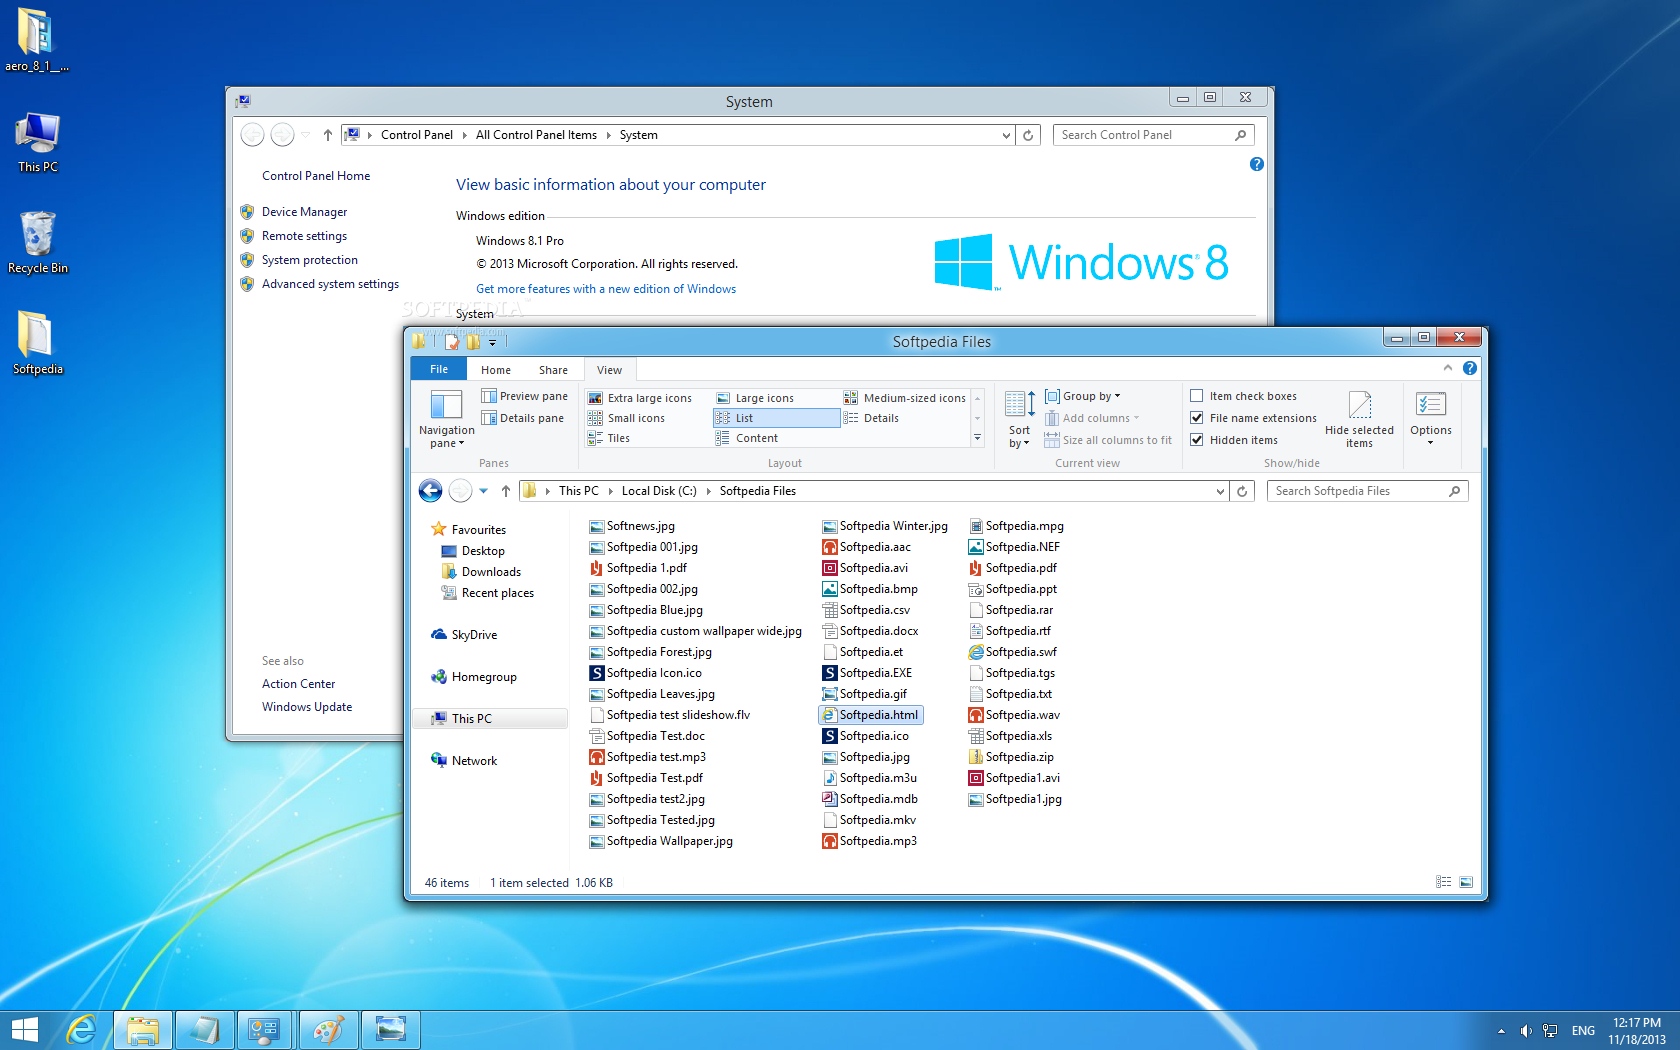
Task: Select the Details layout option
Action: coord(871,418)
